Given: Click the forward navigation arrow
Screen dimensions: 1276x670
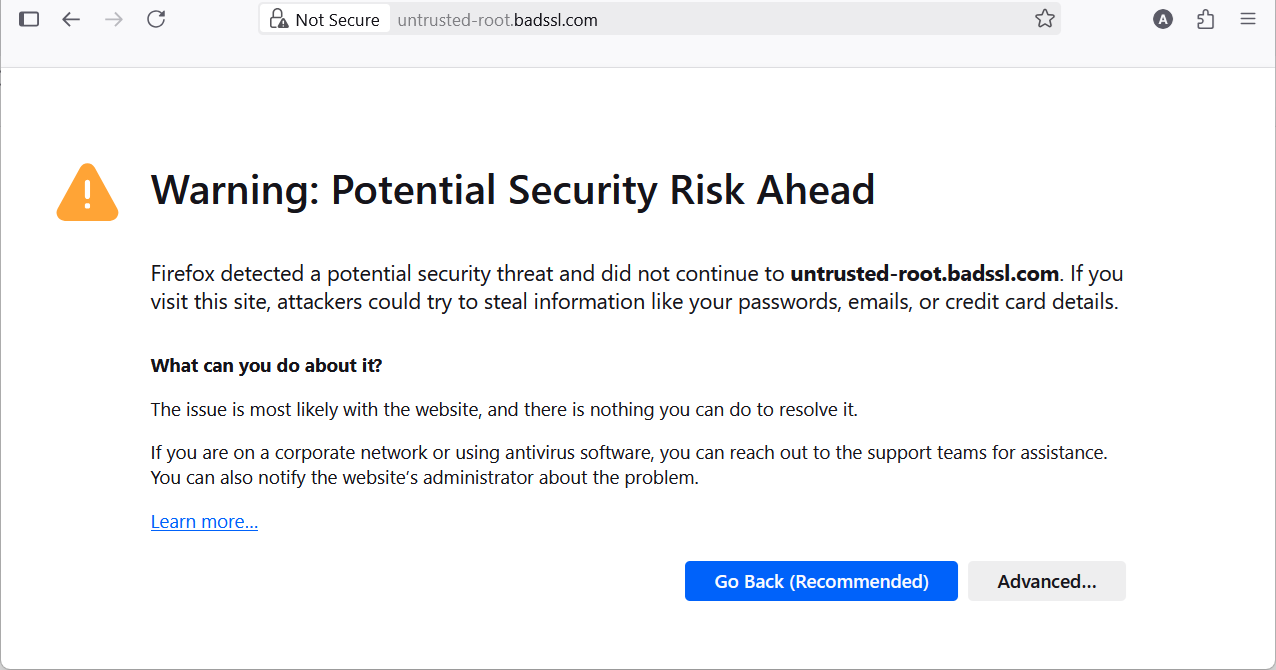Looking at the screenshot, I should click(x=114, y=19).
